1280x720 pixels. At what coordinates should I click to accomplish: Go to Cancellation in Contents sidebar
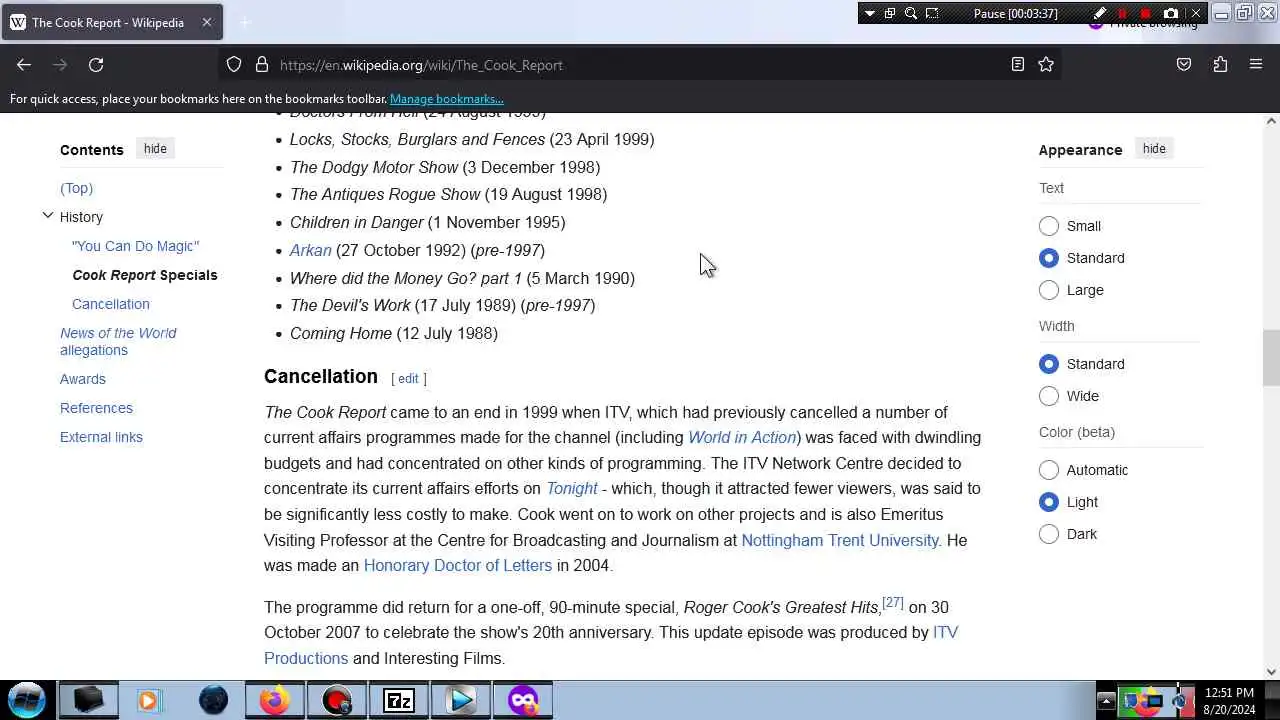110,304
